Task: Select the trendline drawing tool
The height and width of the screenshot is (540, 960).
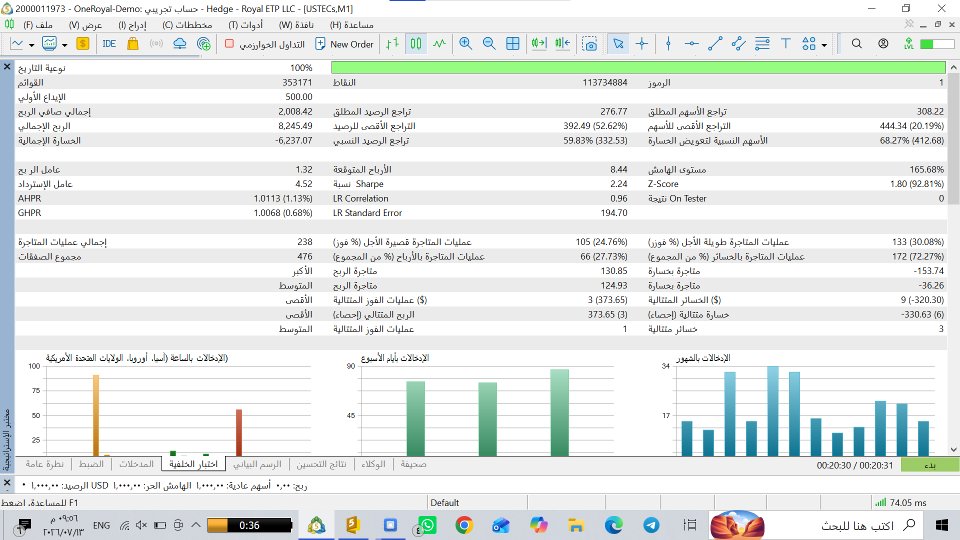Action: [x=714, y=43]
